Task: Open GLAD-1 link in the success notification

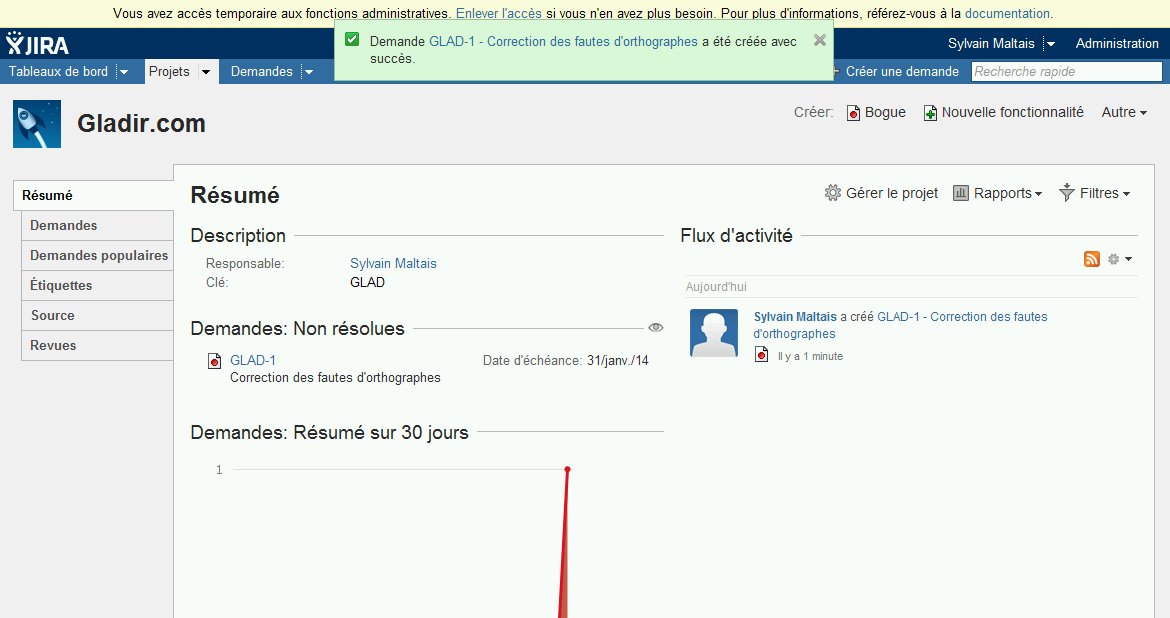Action: (563, 42)
